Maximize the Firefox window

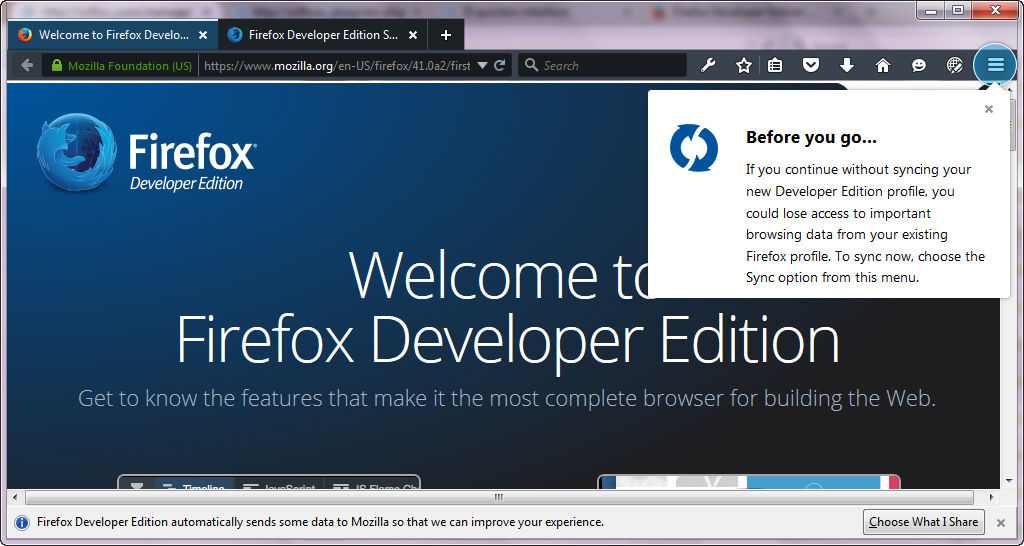pyautogui.click(x=957, y=10)
